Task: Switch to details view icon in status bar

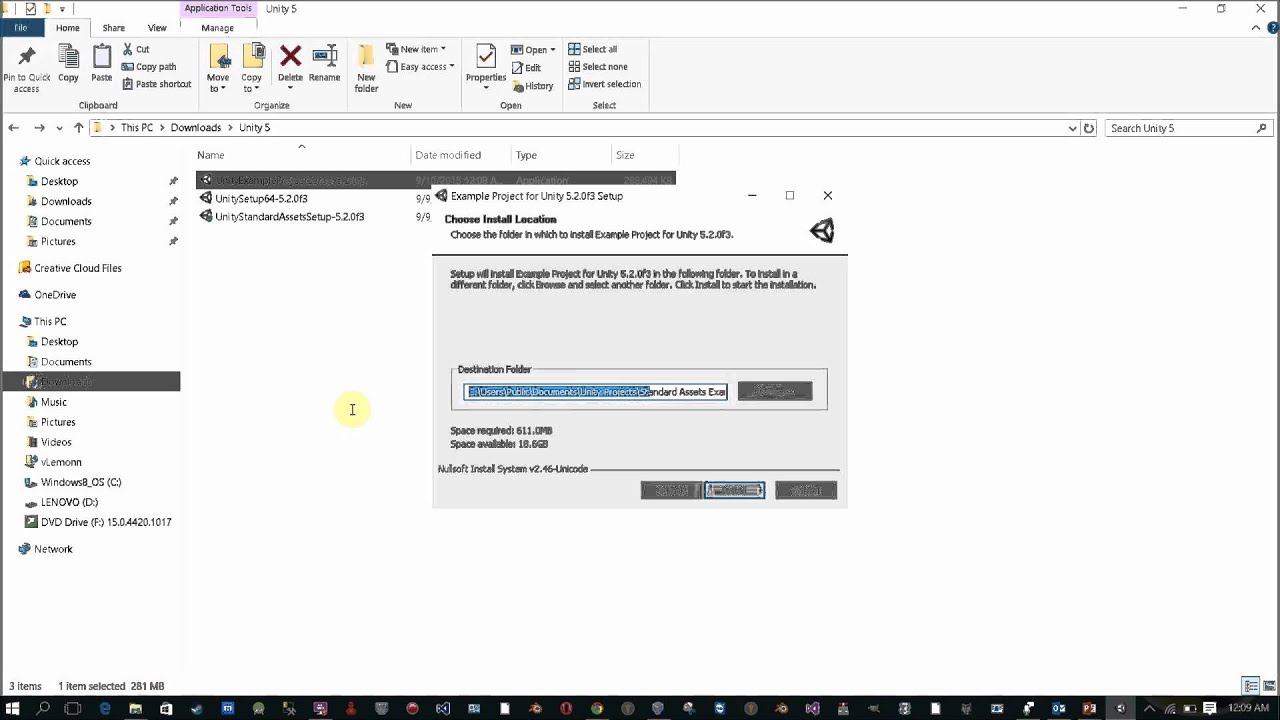Action: click(x=1251, y=686)
